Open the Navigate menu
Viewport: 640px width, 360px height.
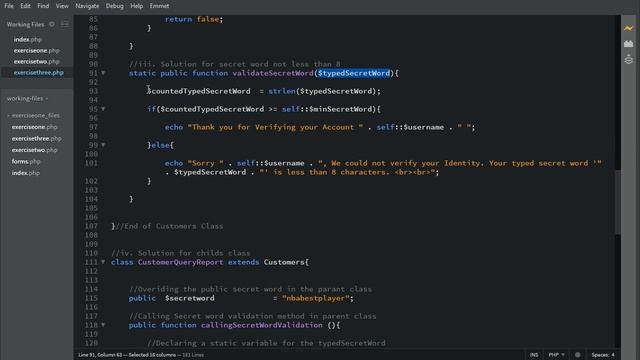click(x=87, y=6)
